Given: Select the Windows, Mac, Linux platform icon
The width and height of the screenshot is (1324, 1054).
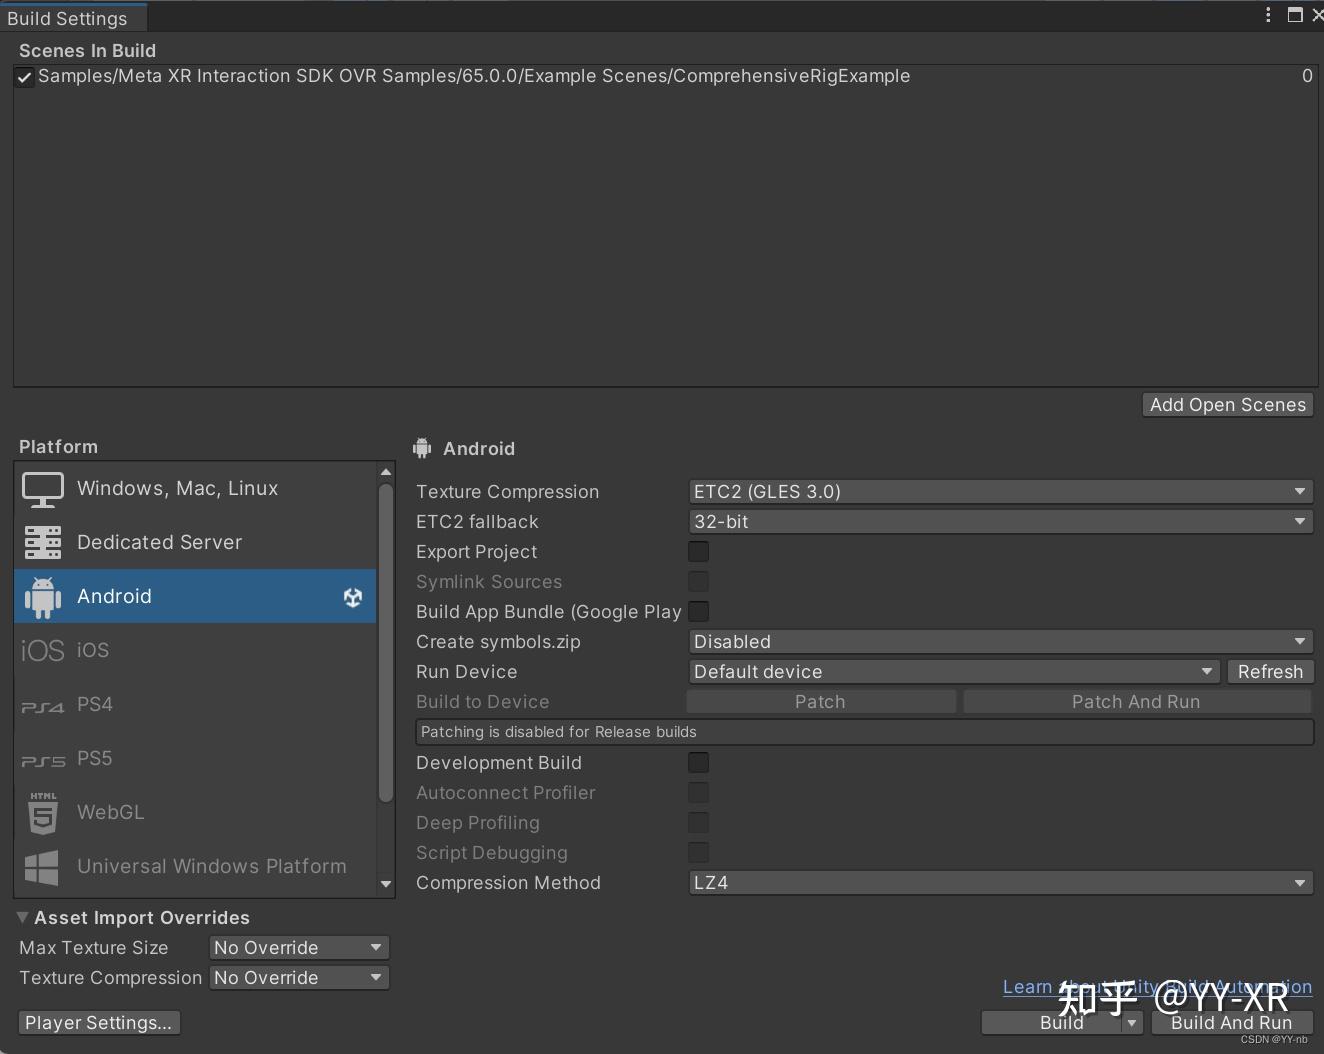Looking at the screenshot, I should point(42,488).
